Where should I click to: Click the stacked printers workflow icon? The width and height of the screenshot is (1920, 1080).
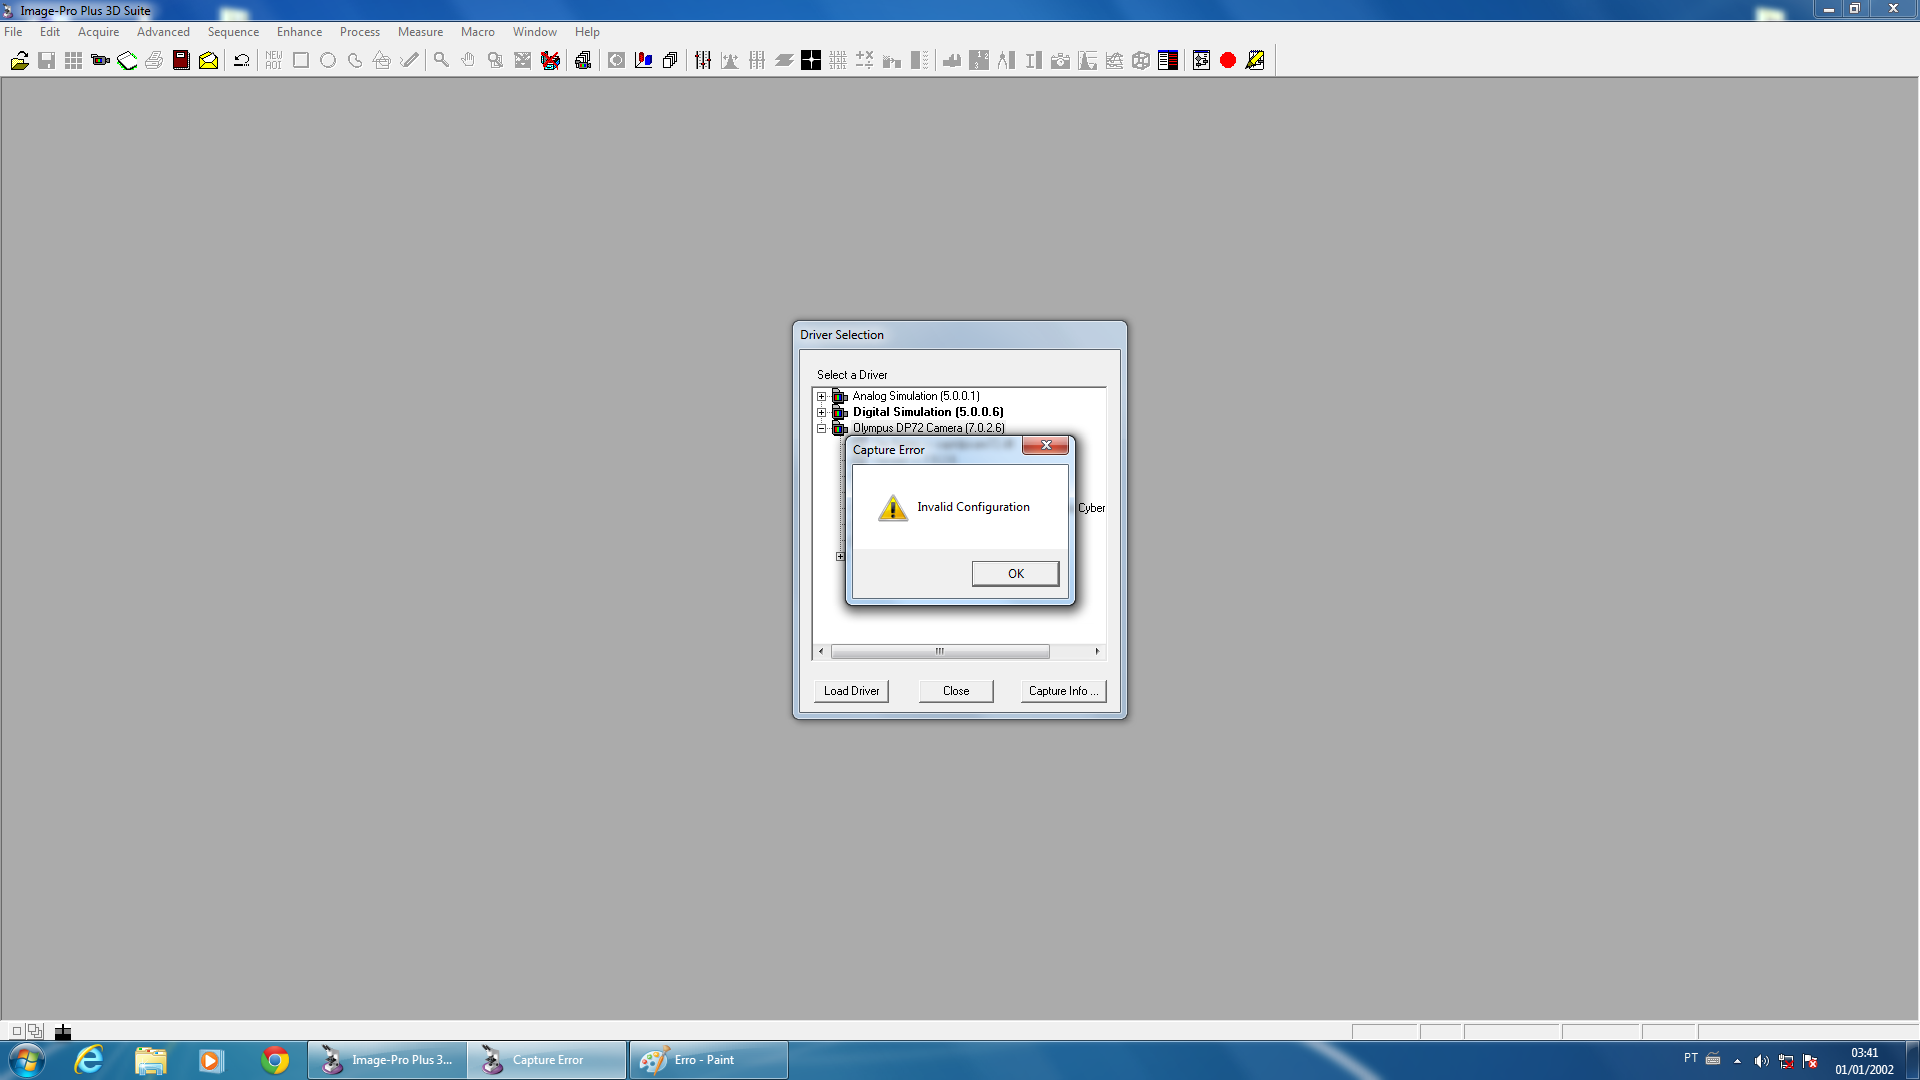583,61
